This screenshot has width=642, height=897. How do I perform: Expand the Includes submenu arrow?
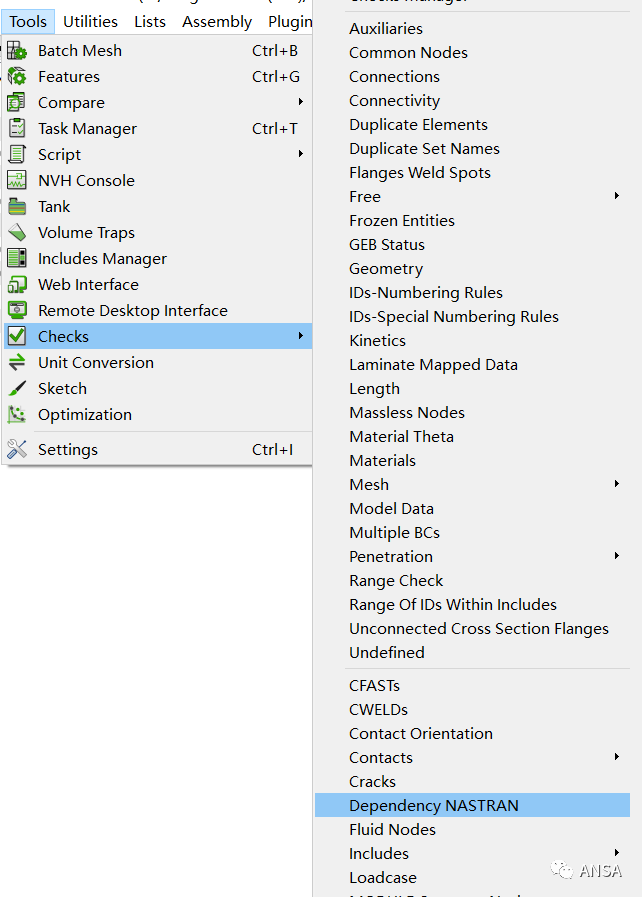click(617, 853)
